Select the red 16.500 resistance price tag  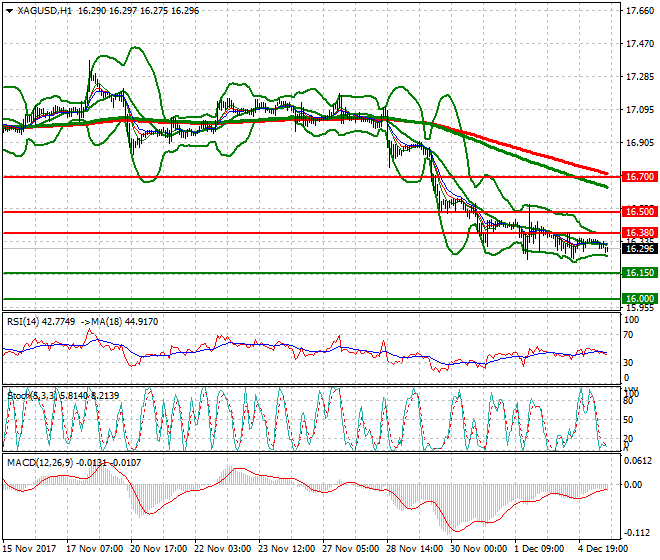pos(638,212)
